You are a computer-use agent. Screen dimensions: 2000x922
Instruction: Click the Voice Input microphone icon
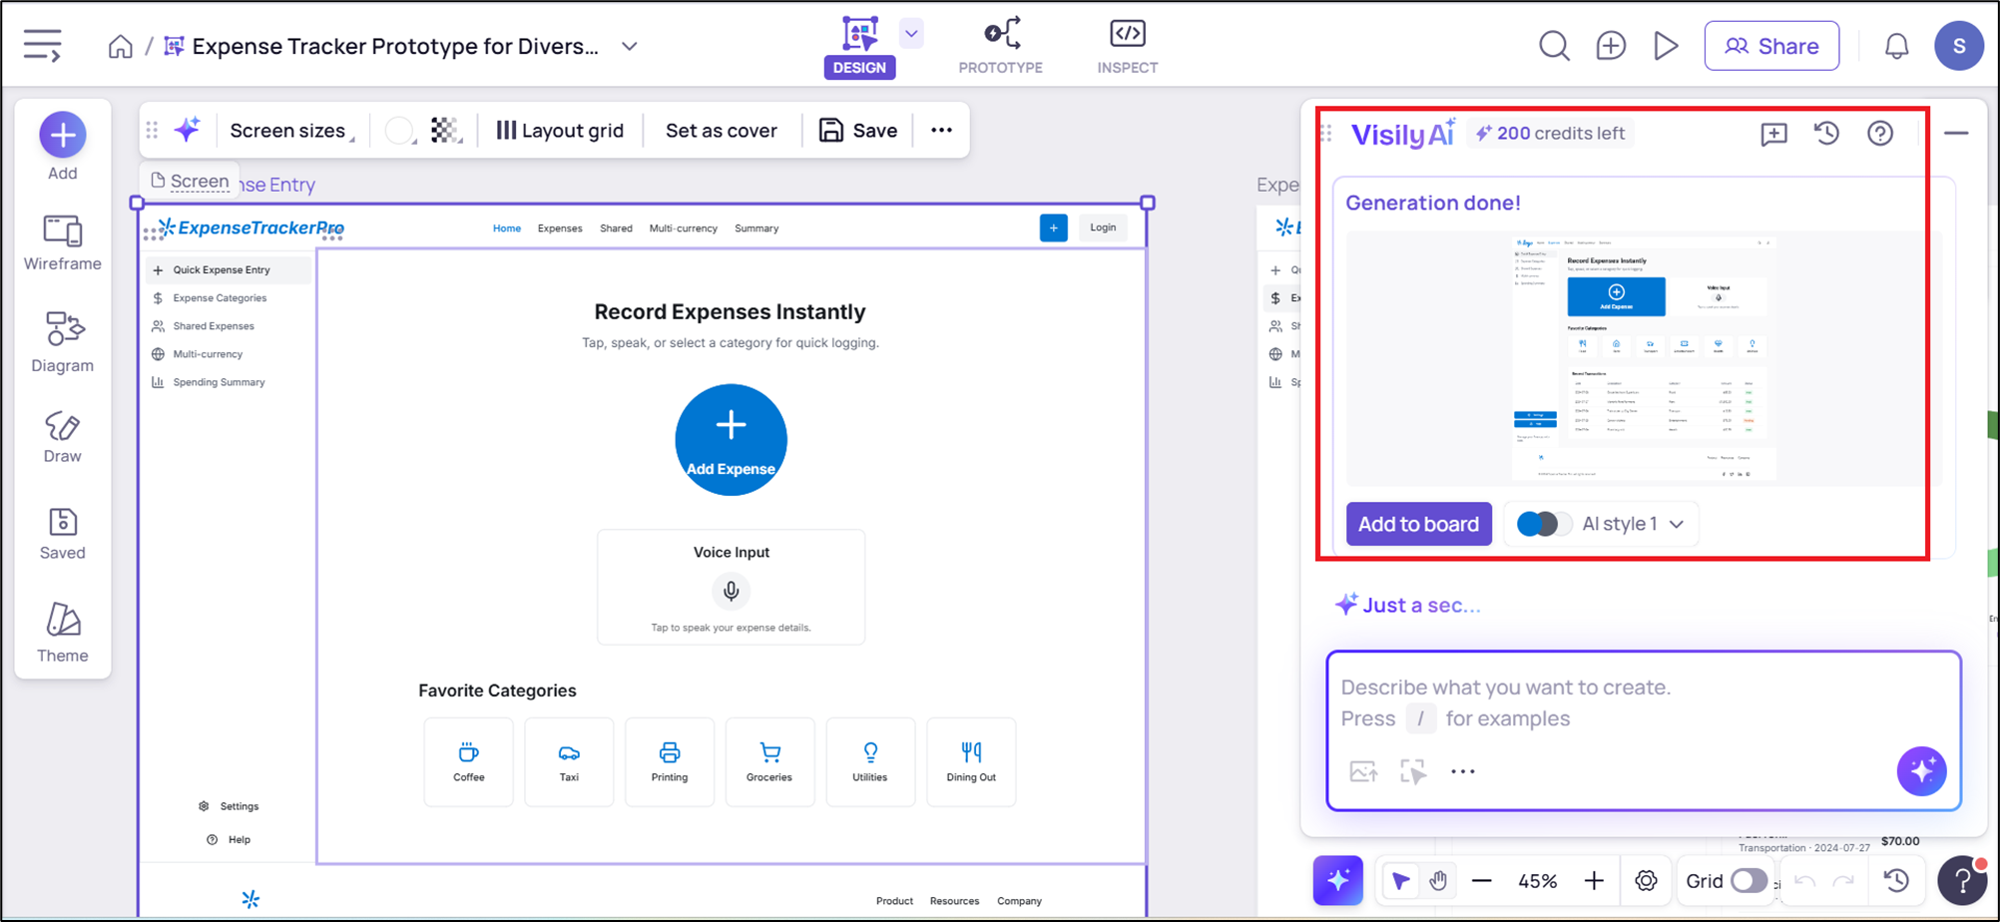pos(731,591)
